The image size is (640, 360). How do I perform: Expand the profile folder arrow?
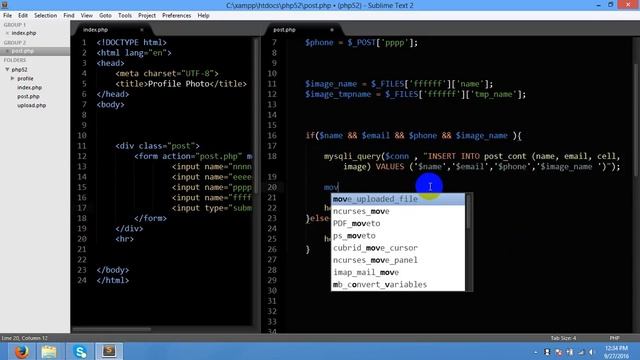(13, 78)
